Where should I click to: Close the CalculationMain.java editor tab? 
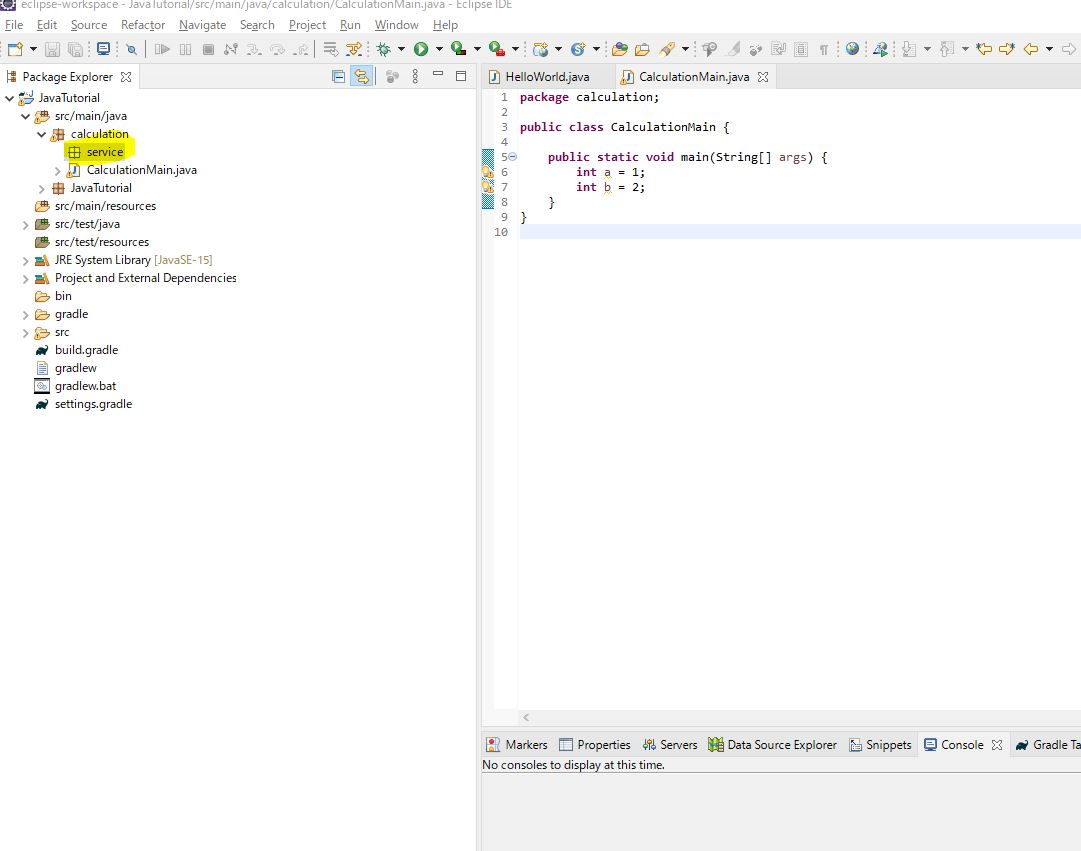[763, 77]
